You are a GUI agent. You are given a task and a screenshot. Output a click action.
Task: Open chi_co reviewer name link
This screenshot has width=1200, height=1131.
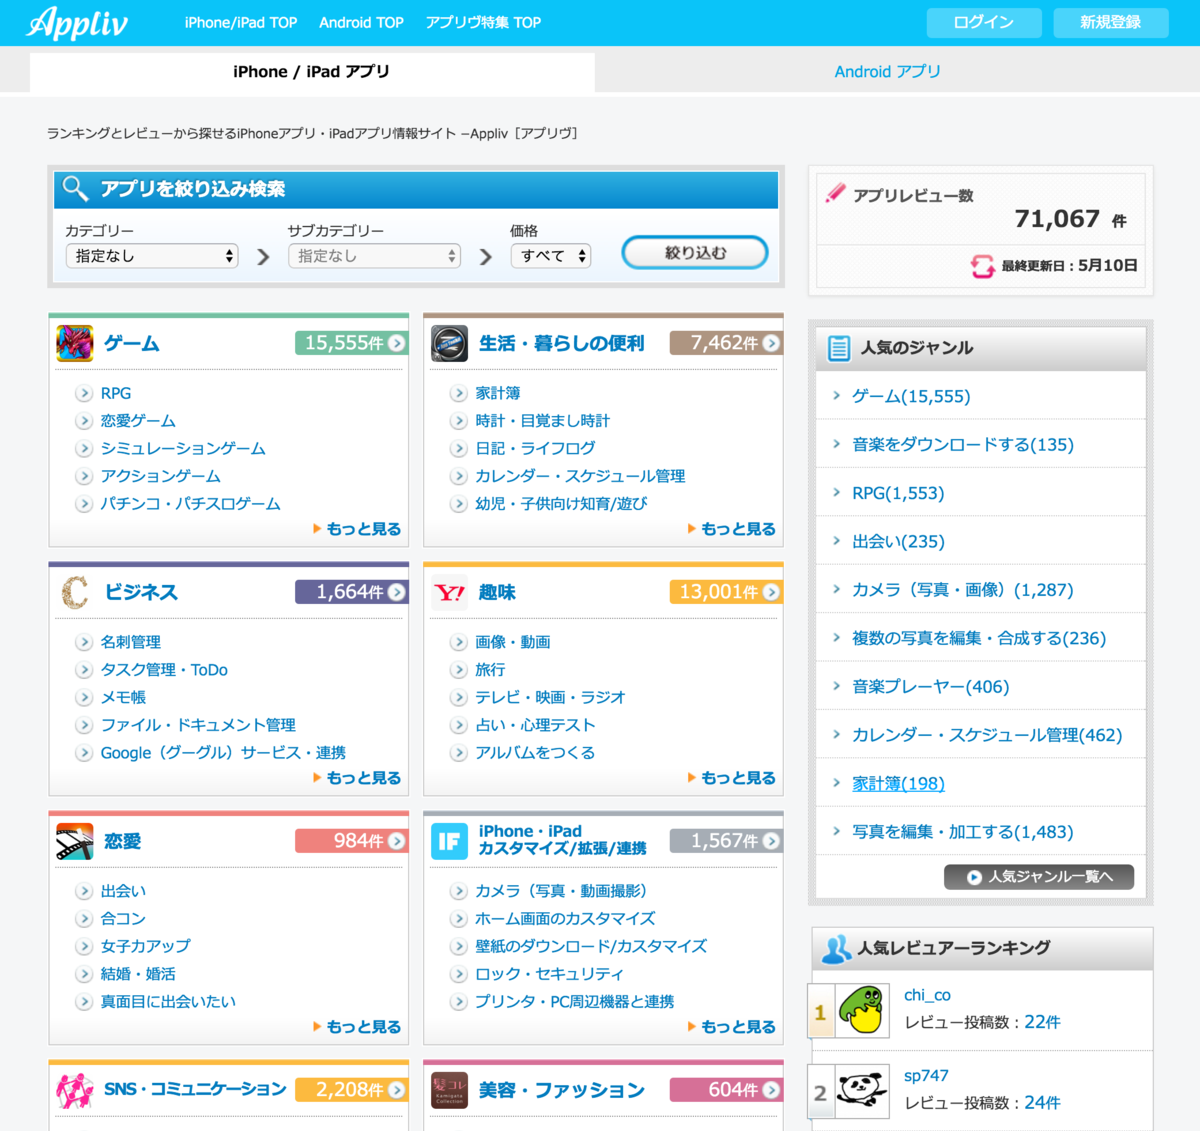(x=927, y=995)
